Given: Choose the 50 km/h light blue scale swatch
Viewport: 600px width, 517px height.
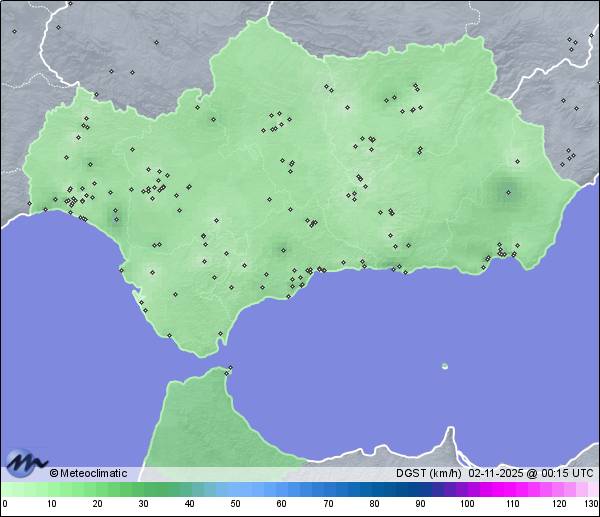Looking at the screenshot, I should click(x=235, y=490).
